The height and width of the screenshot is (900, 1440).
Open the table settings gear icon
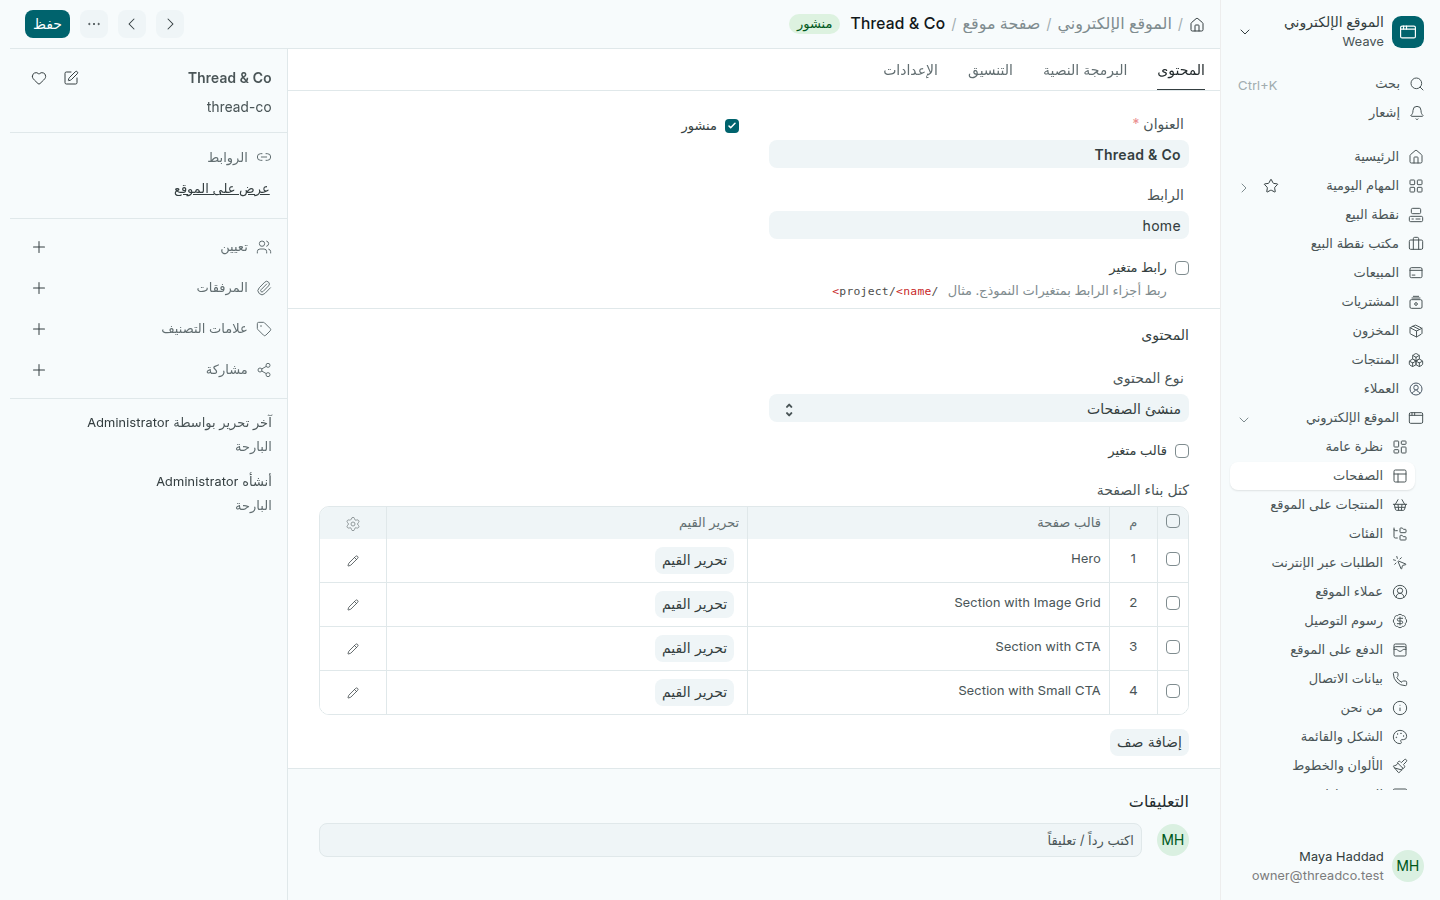353,523
